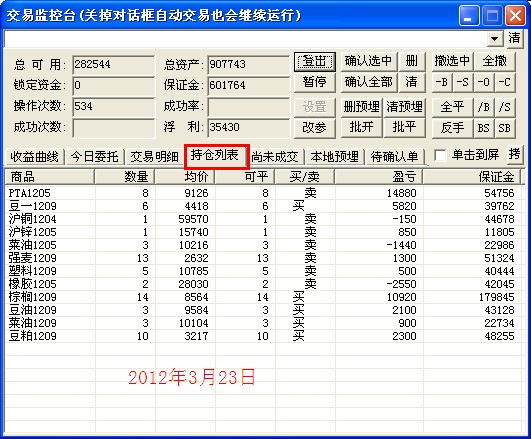Click the BS button
This screenshot has height=439, width=531.
(484, 128)
